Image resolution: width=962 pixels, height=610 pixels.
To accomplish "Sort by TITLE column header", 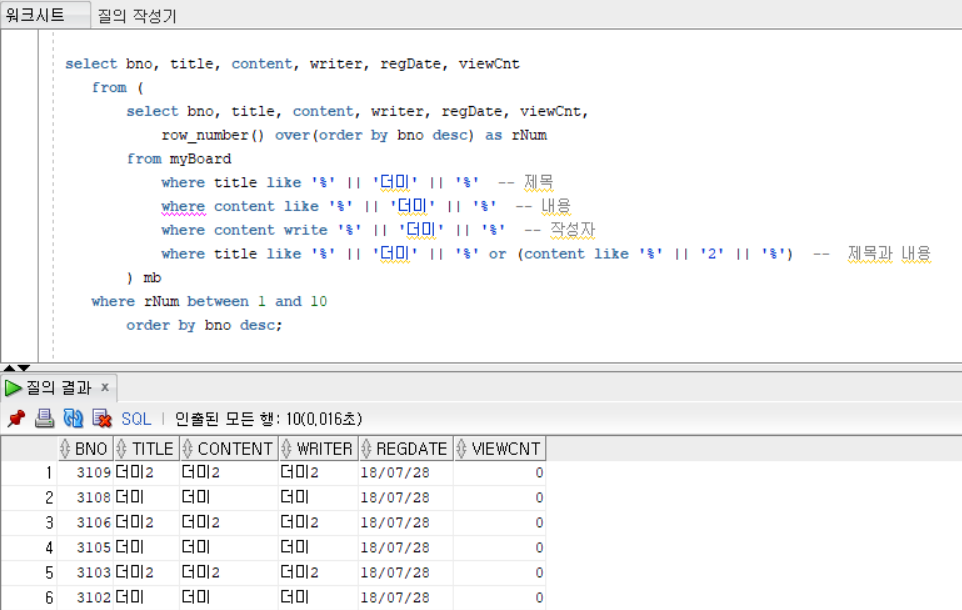I will tap(146, 449).
